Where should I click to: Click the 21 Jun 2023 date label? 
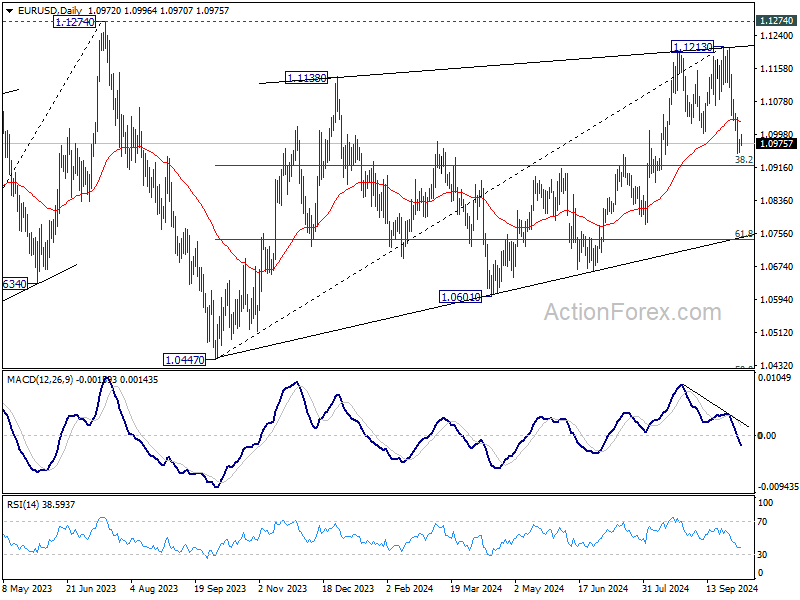pyautogui.click(x=91, y=588)
